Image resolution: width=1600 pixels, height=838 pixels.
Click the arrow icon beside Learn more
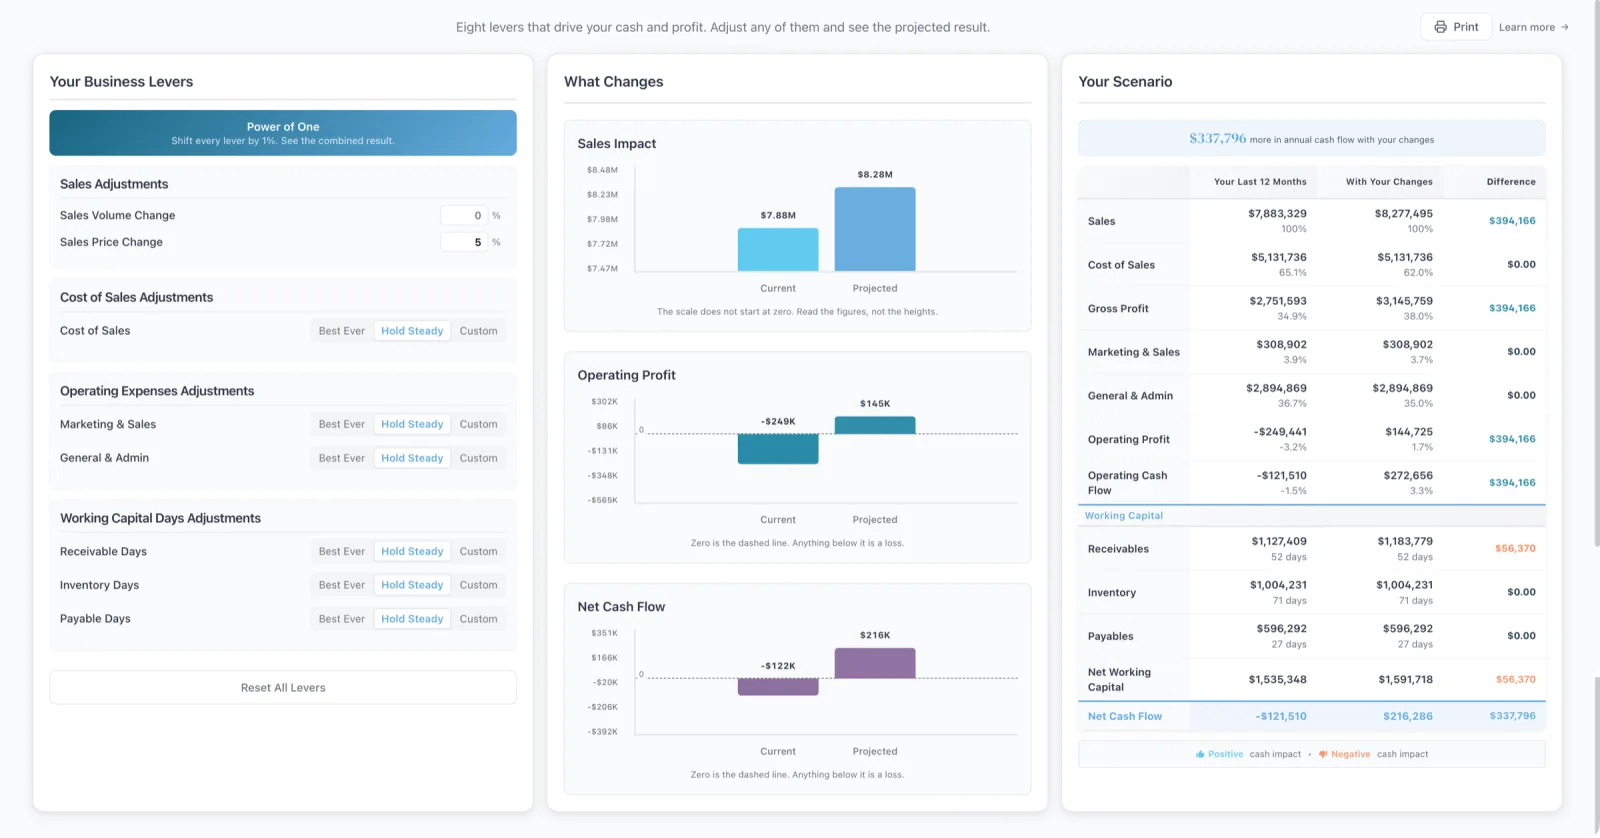point(1564,27)
